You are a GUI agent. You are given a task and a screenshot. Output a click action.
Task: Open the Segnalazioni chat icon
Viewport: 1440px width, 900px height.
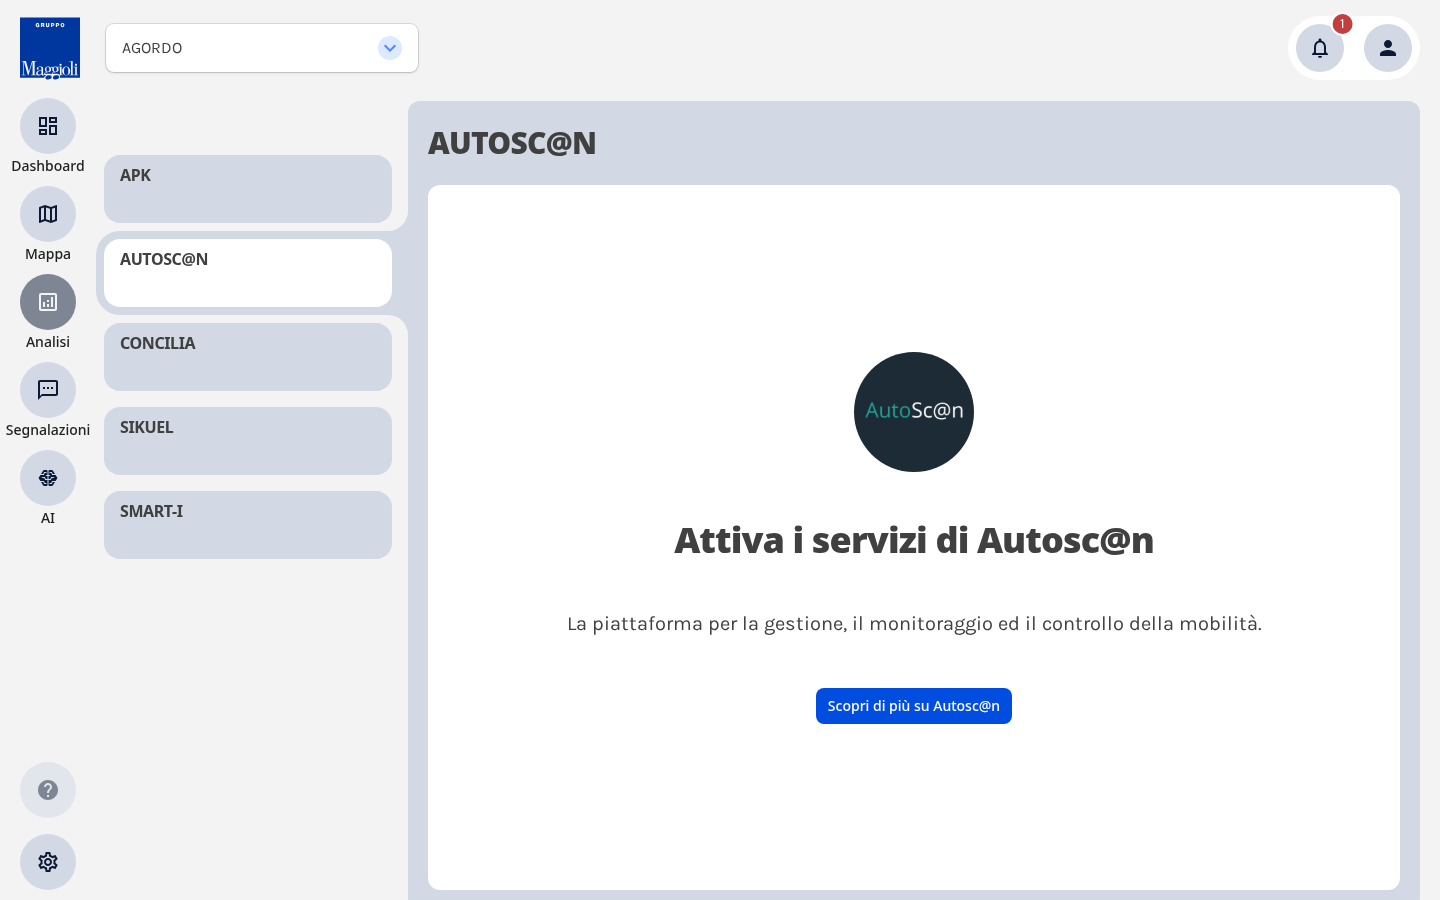48,390
